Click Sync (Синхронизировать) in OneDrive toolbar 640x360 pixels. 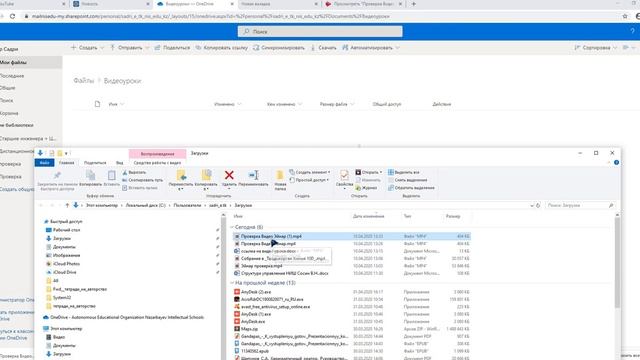click(279, 48)
